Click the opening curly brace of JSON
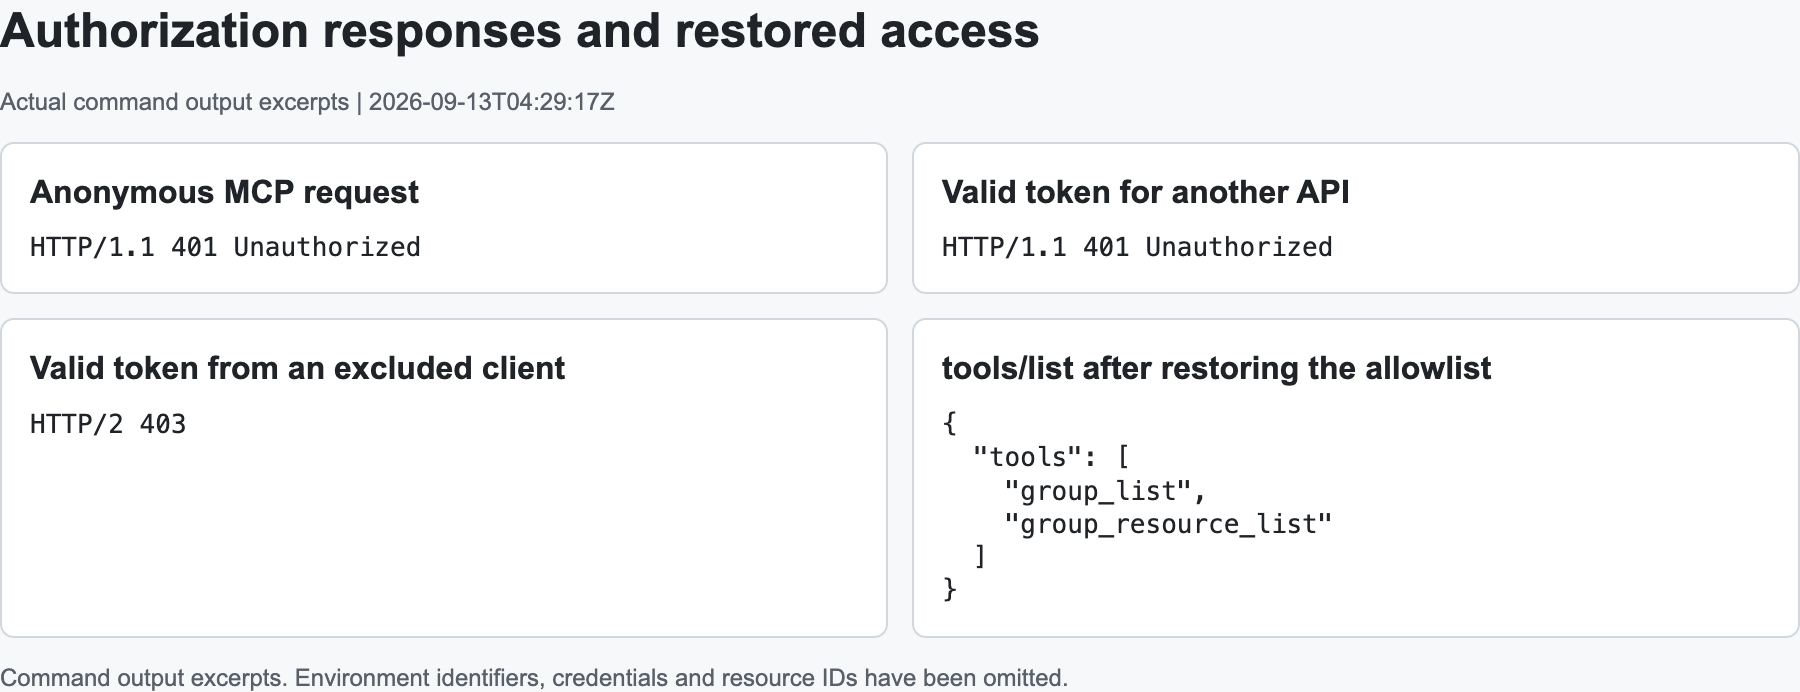 950,424
